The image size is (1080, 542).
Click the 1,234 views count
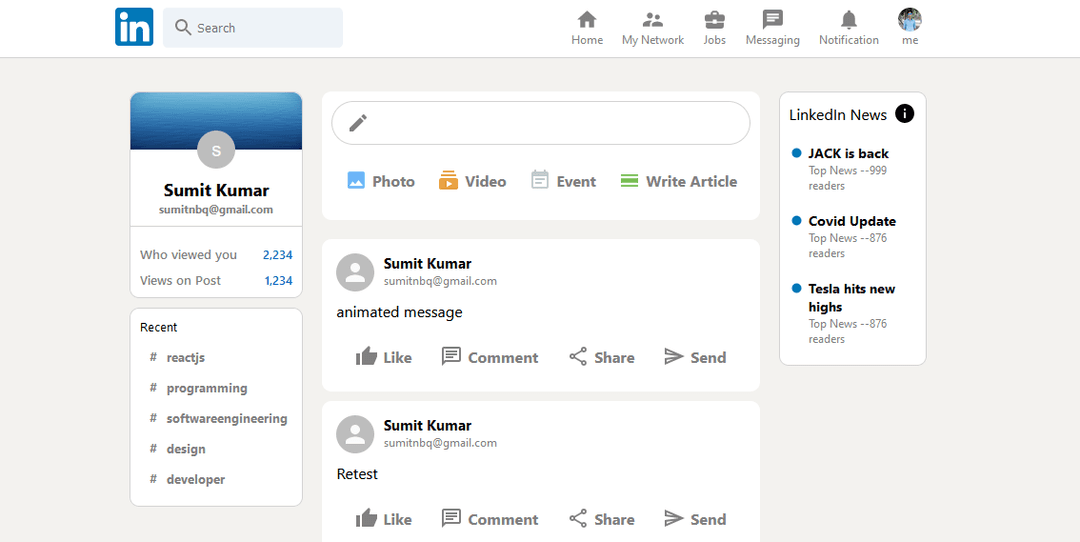coord(278,280)
